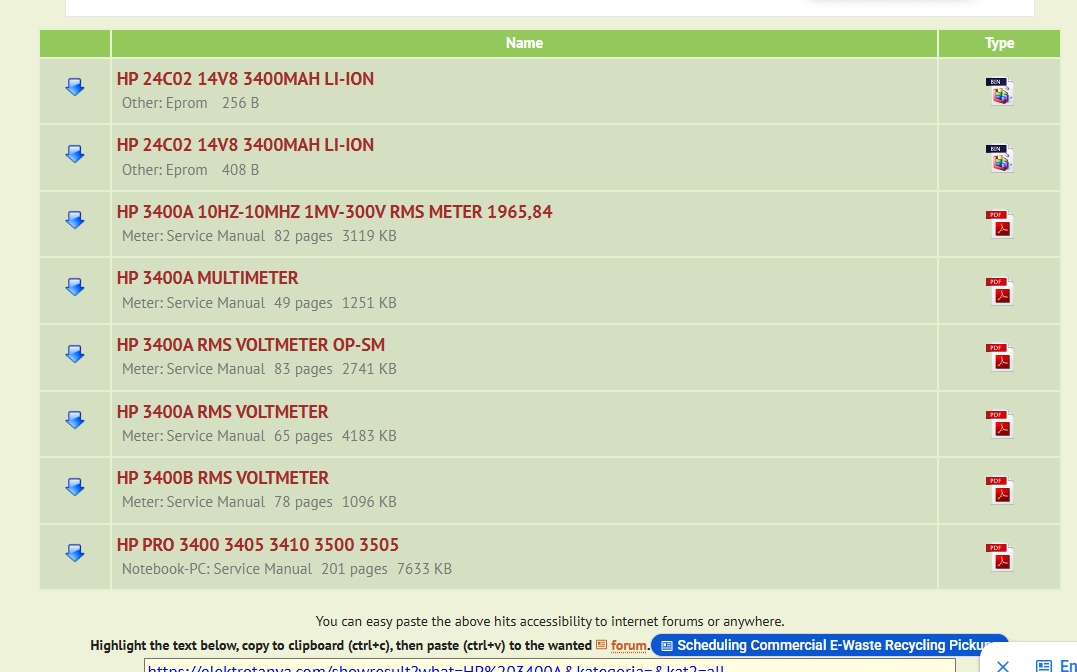Click the 'You can easy paste' instruction text
1077x672 pixels.
[549, 622]
